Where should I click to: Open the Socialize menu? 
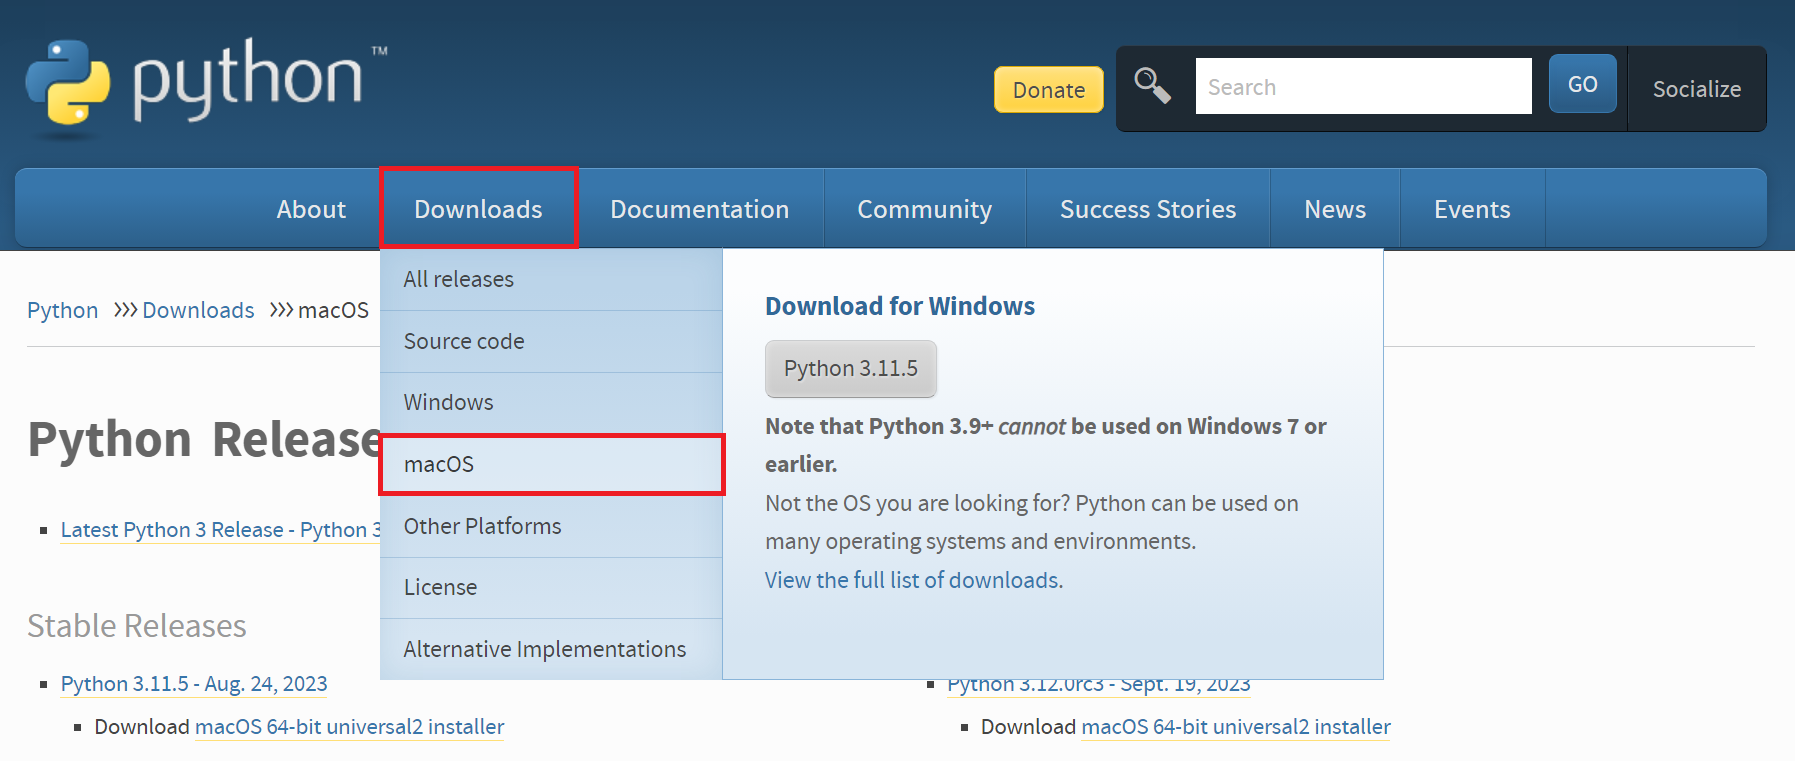click(1696, 89)
